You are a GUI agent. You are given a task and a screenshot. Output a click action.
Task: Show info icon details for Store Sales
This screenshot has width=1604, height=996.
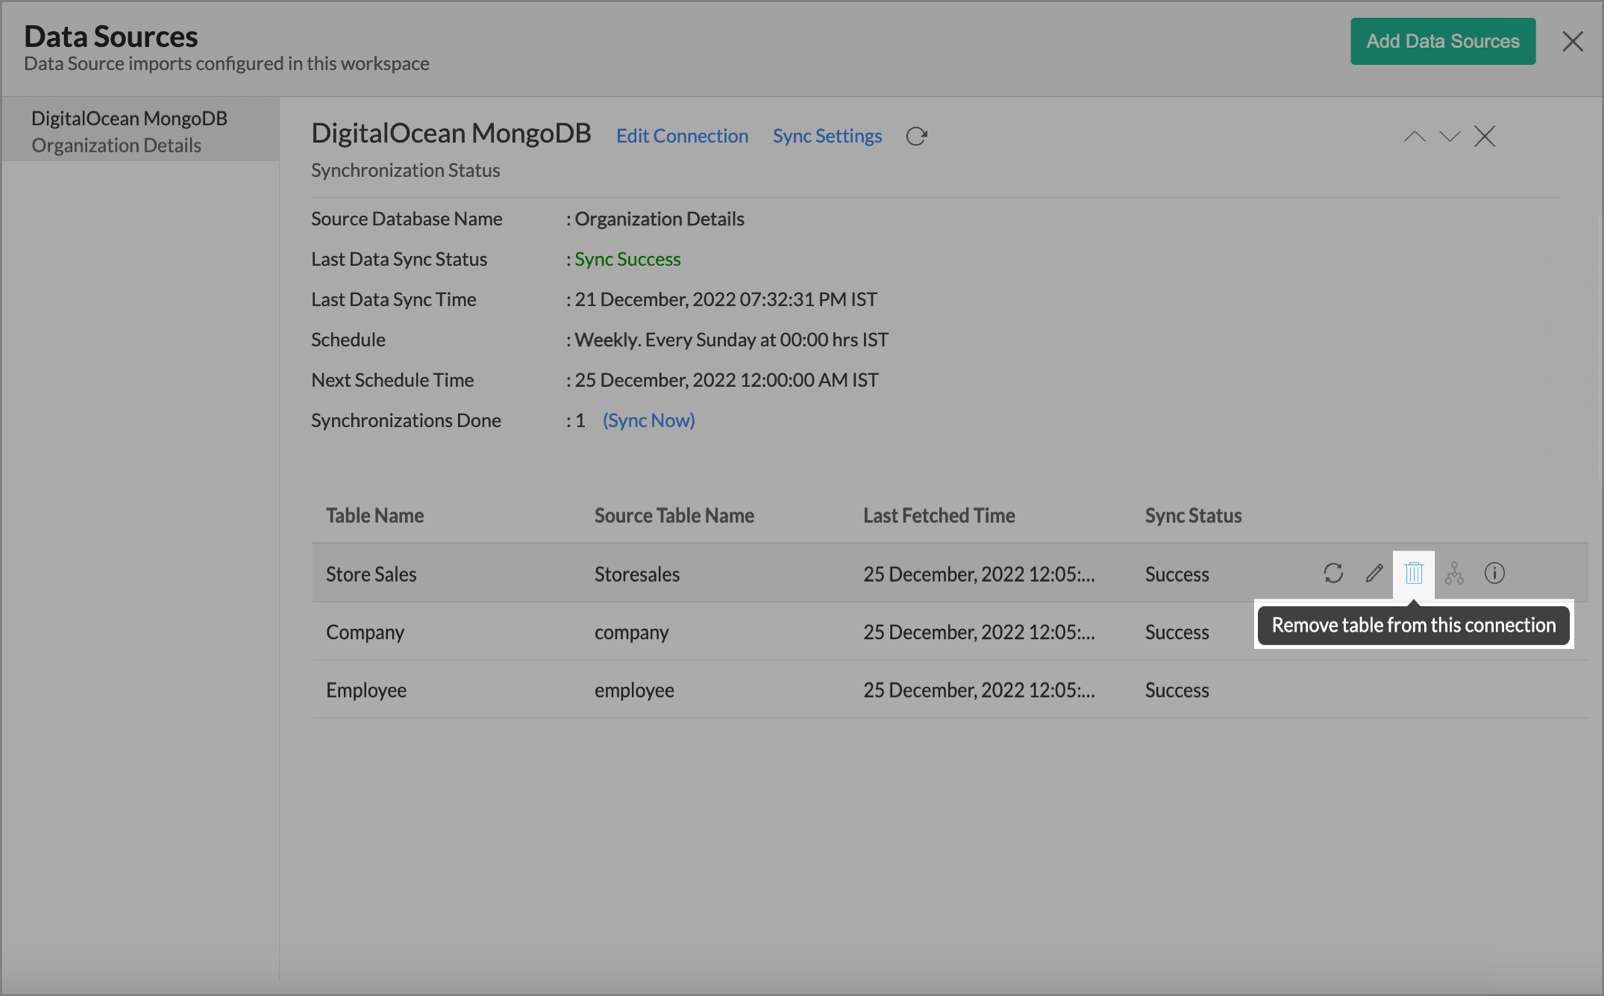pos(1494,573)
